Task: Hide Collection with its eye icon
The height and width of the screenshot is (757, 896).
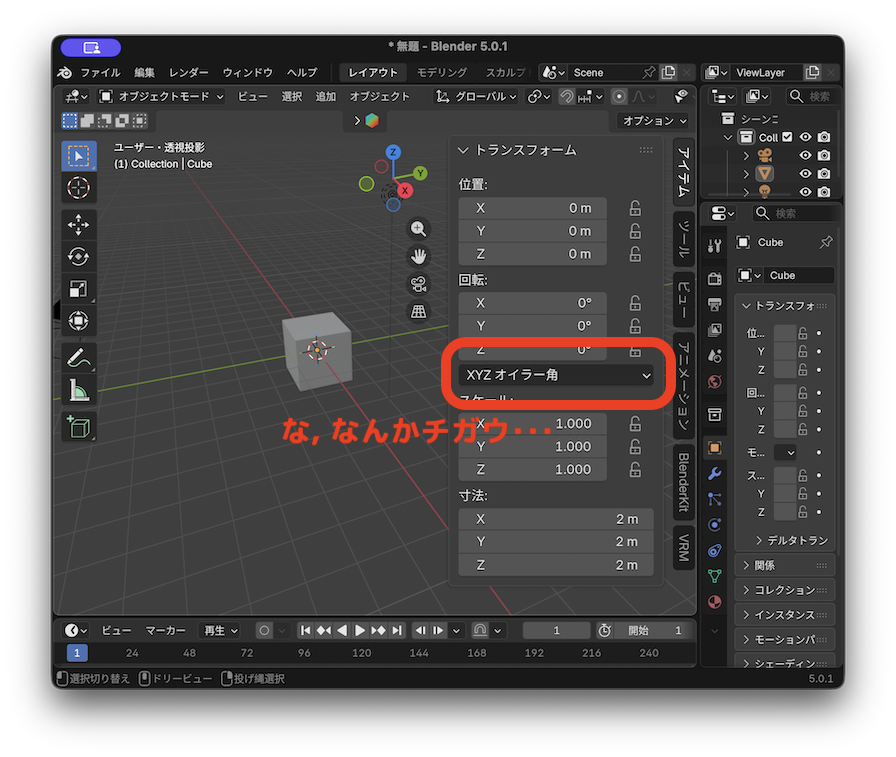Action: pos(805,137)
